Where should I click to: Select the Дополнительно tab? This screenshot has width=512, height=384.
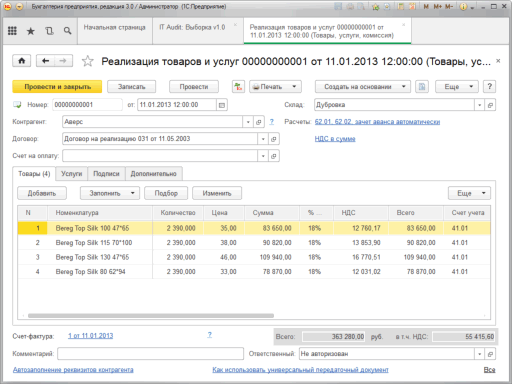coord(153,174)
